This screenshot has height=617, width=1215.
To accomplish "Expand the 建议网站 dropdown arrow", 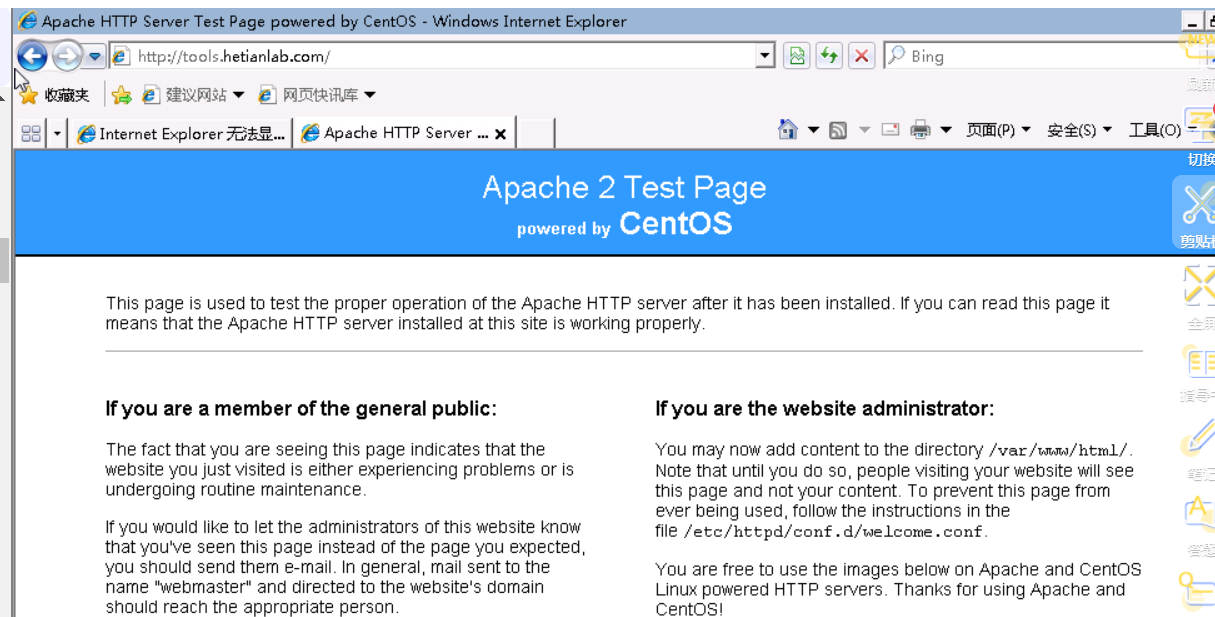I will 238,95.
